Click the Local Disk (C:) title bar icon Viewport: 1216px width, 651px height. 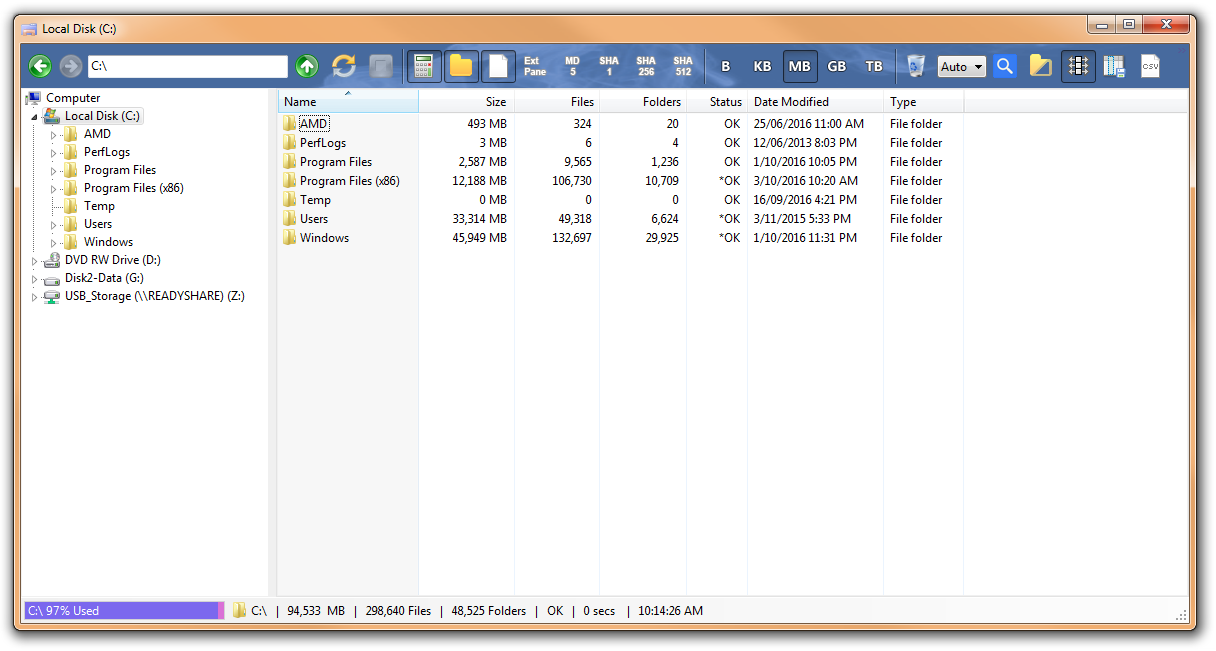[x=30, y=29]
